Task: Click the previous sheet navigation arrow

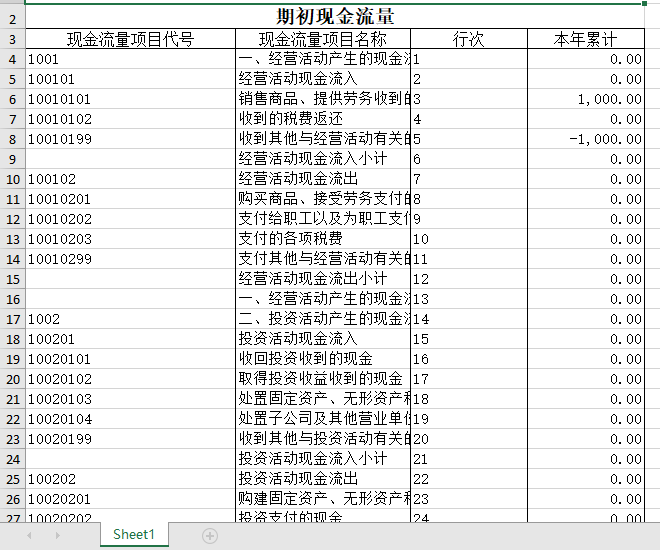Action: (29, 536)
